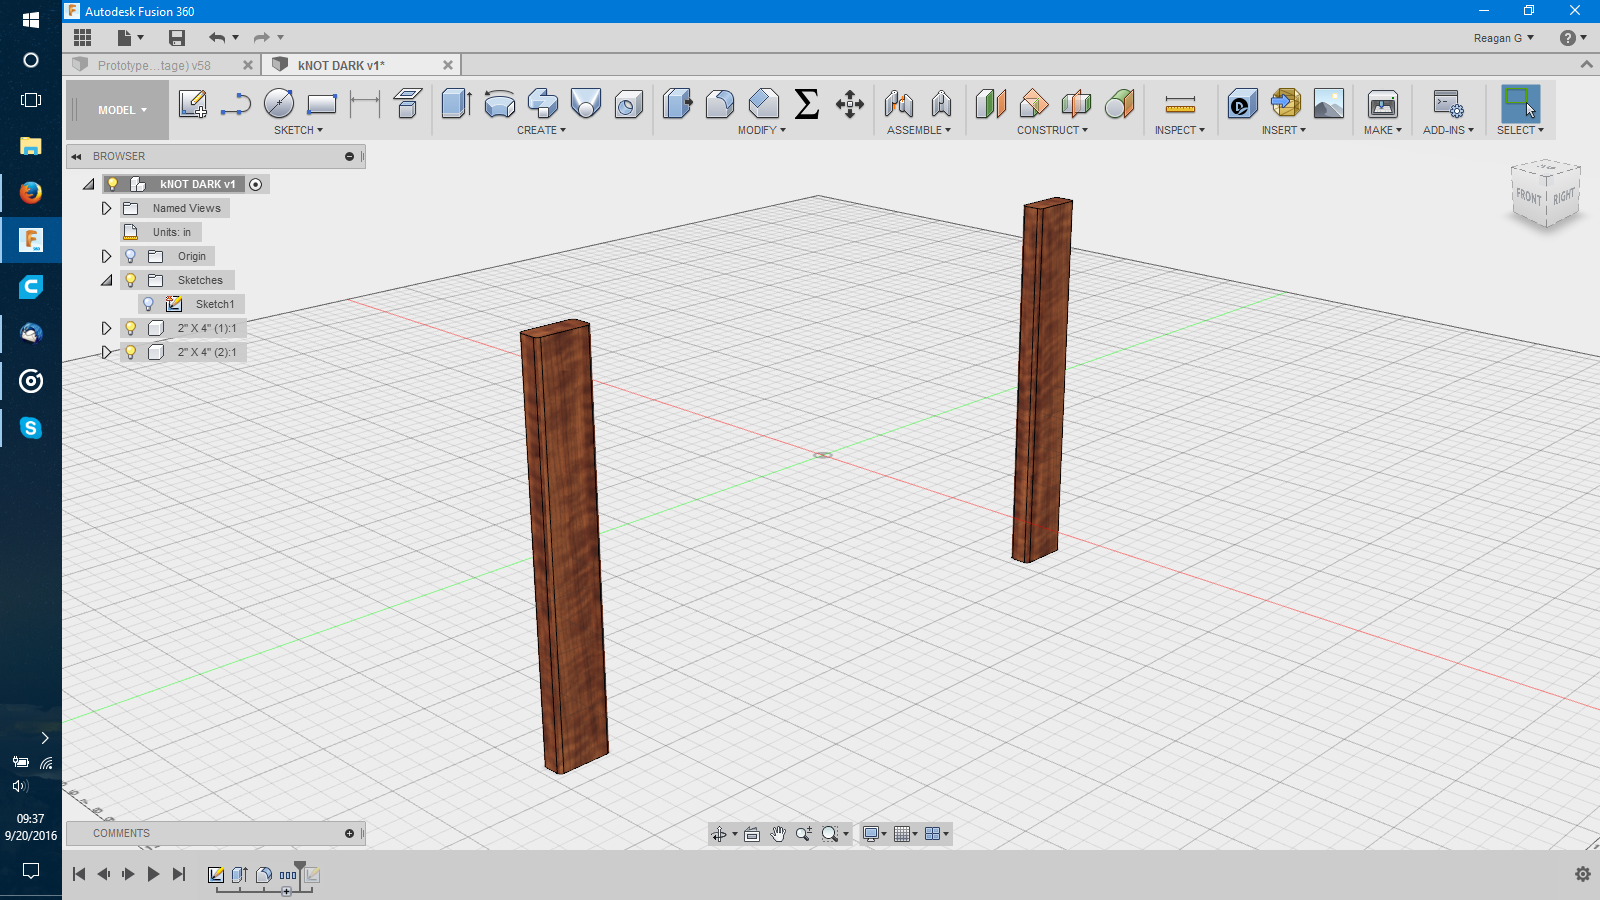Viewport: 1600px width, 900px height.
Task: Select the 2-Point Rectangle tool
Action: 322,104
